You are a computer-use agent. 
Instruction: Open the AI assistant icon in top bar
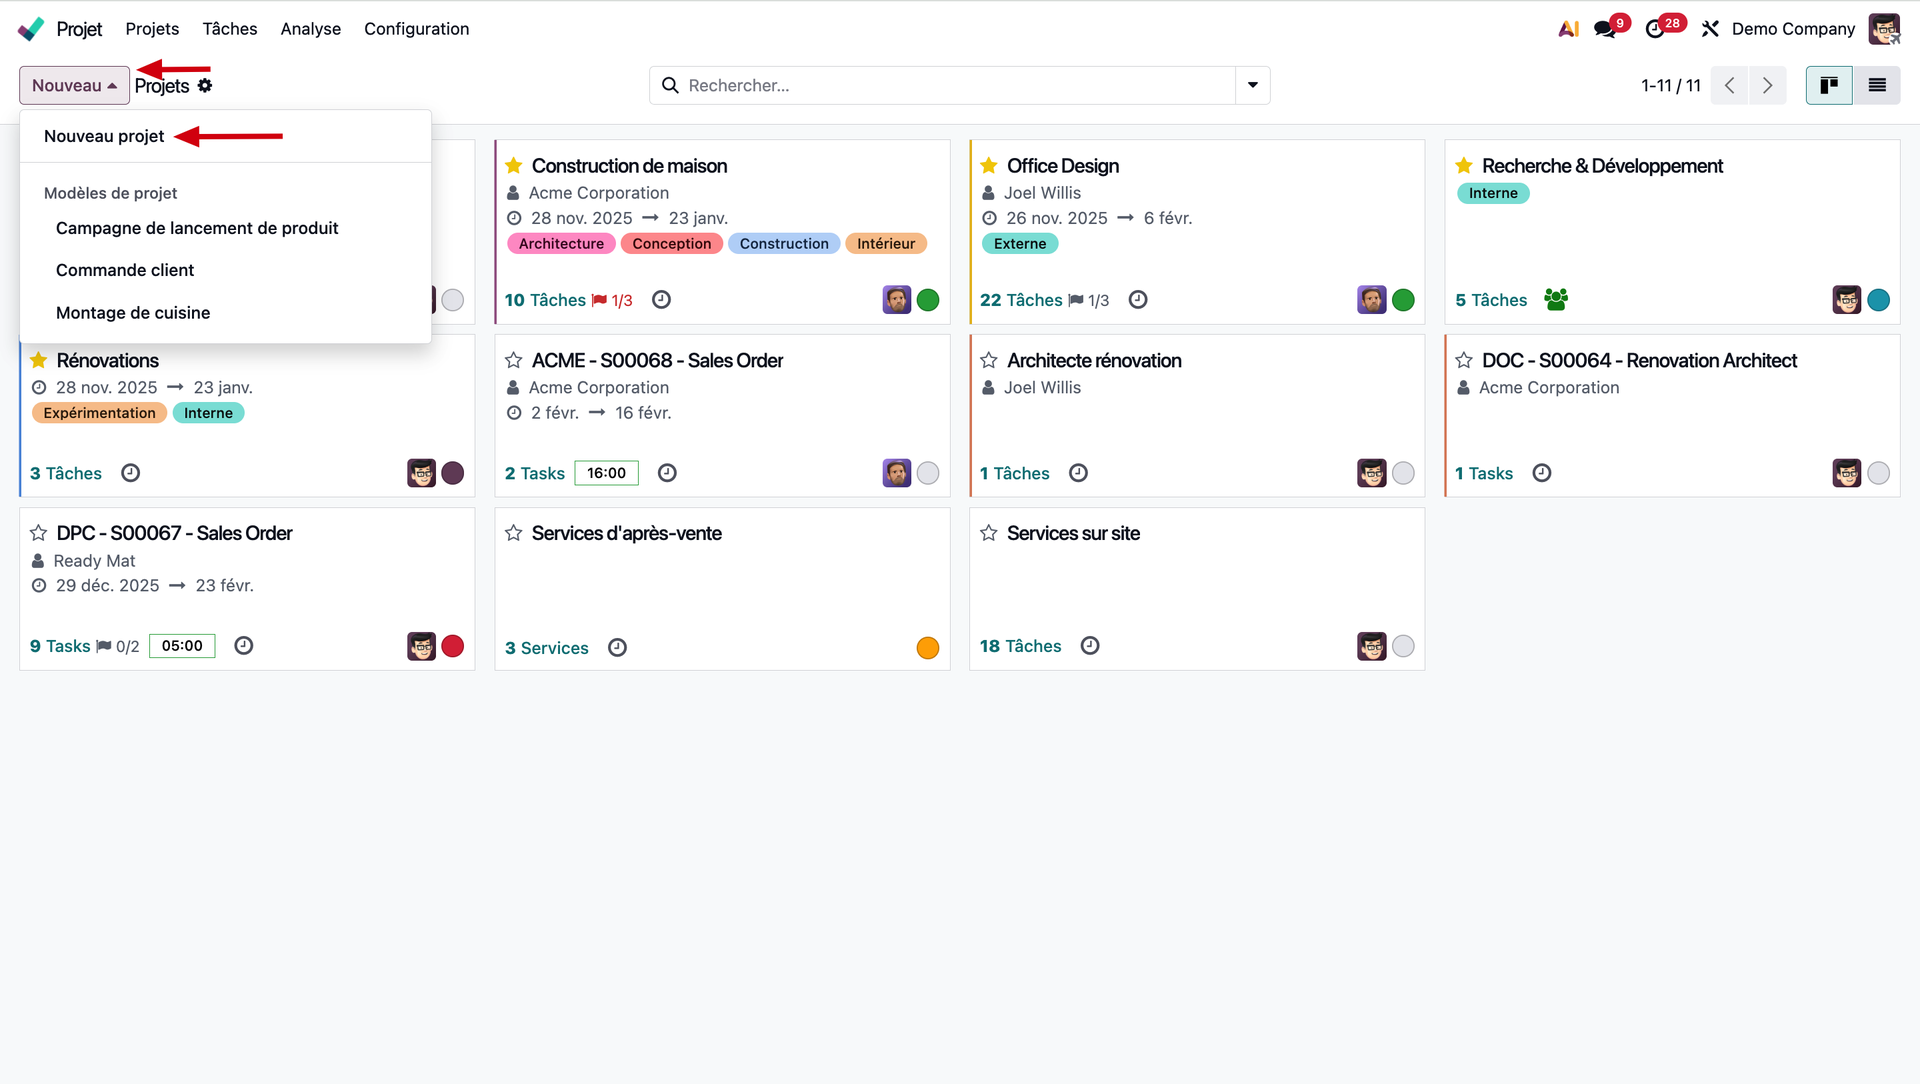[x=1568, y=29]
